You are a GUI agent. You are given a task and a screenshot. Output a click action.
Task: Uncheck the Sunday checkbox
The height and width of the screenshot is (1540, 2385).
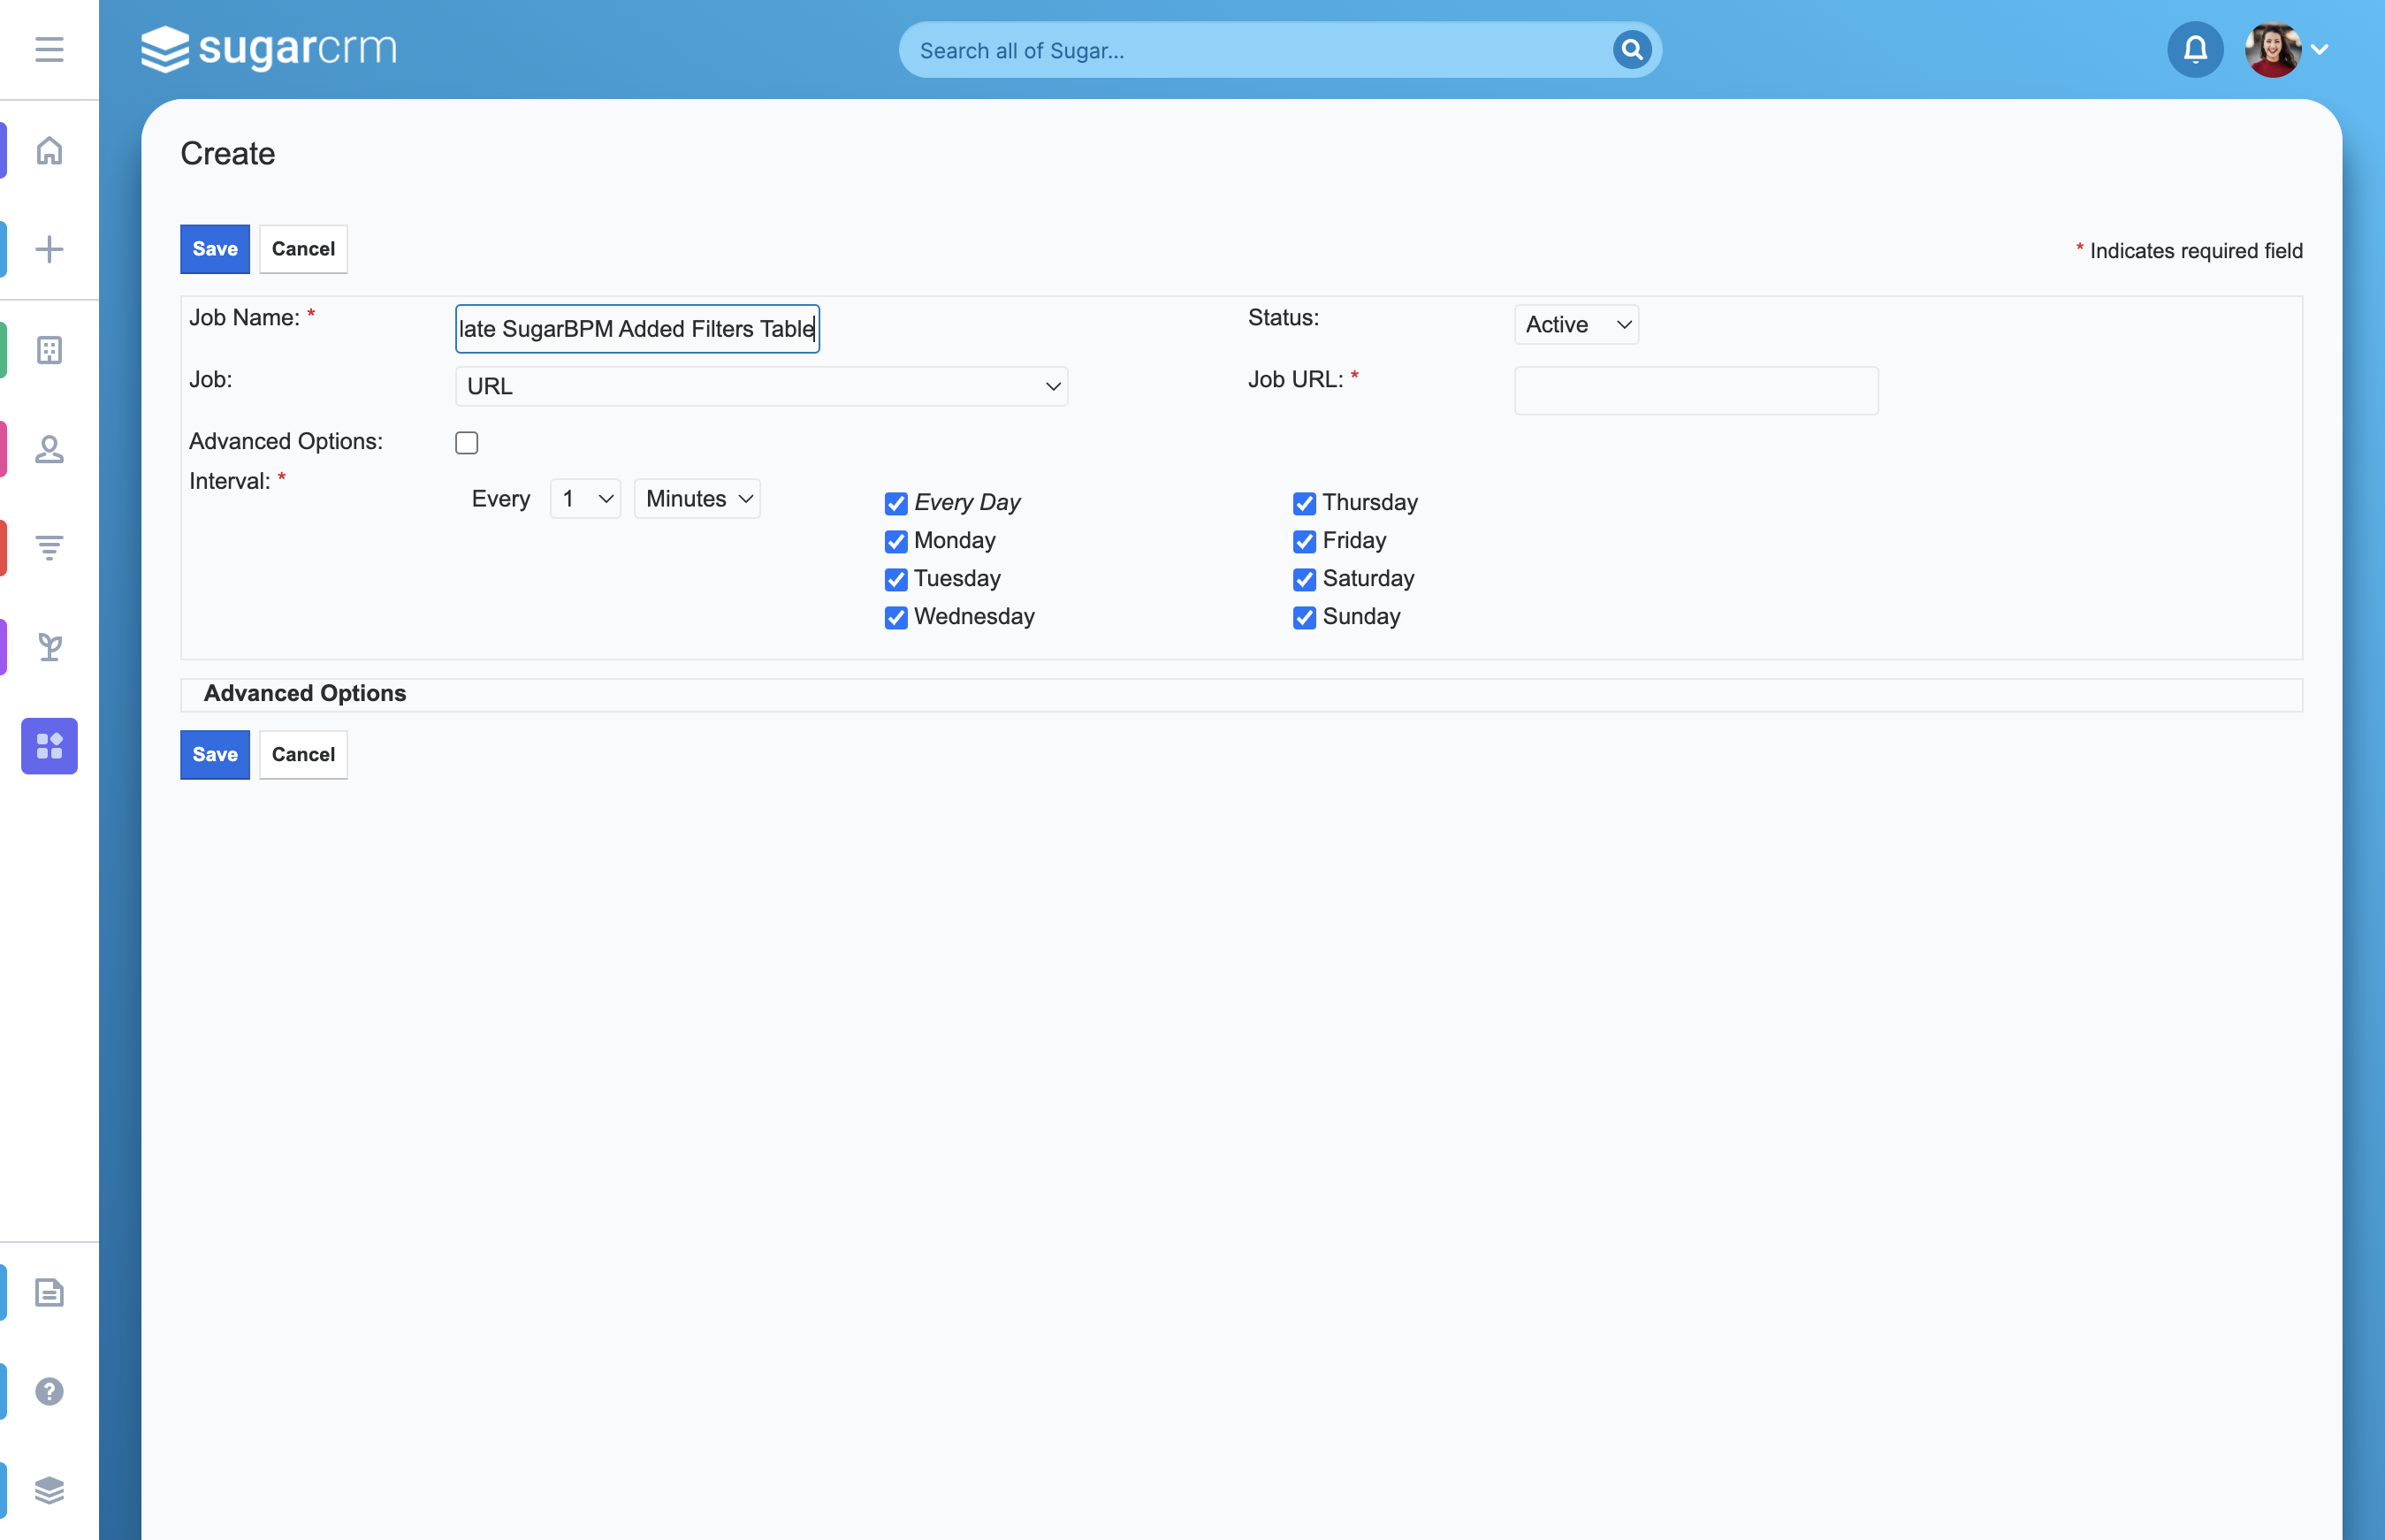(x=1304, y=617)
